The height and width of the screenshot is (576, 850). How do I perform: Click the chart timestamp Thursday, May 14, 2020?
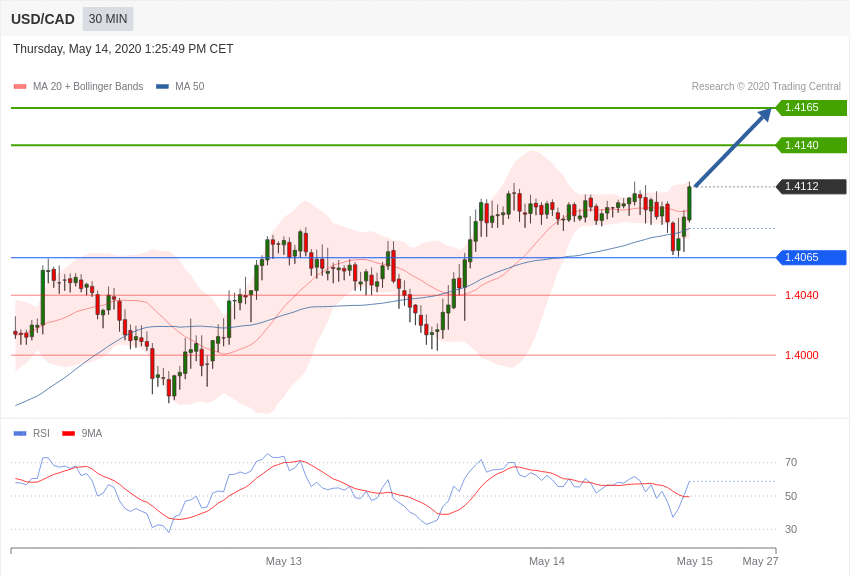coord(123,49)
